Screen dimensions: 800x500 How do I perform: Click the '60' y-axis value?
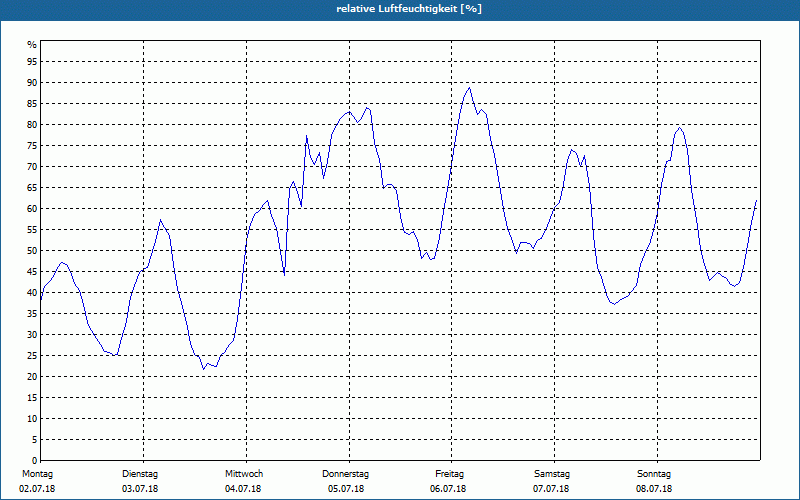(x=32, y=209)
